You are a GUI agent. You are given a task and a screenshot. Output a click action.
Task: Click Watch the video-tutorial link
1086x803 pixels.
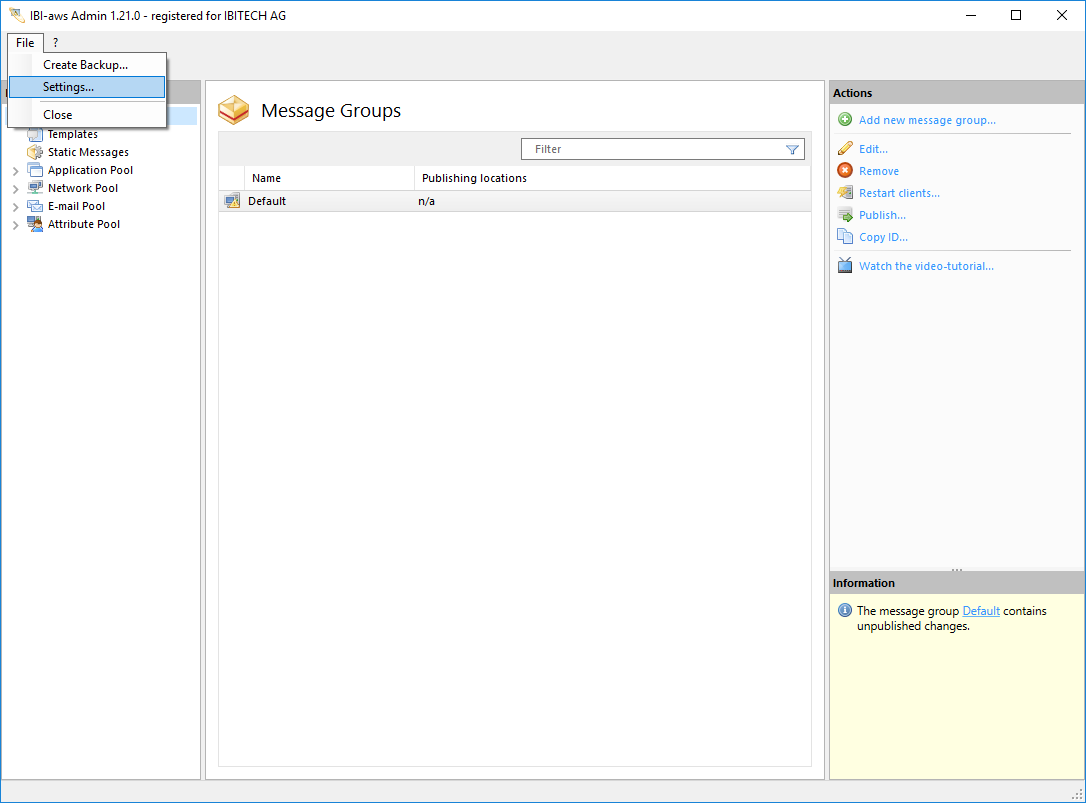[926, 266]
